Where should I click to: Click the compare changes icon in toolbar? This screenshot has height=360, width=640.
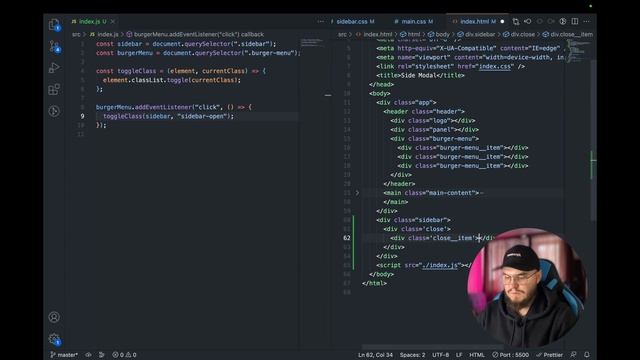tap(516, 21)
